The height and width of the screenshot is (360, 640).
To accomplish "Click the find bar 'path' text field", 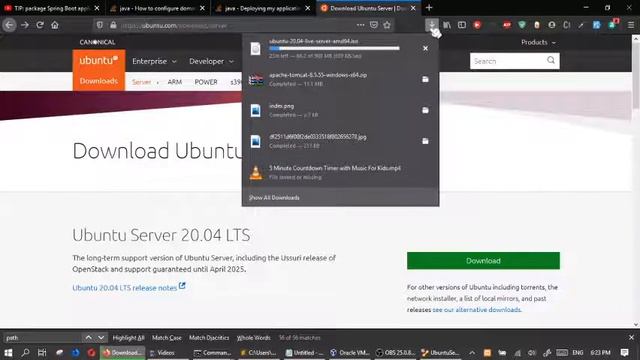I will tap(42, 338).
